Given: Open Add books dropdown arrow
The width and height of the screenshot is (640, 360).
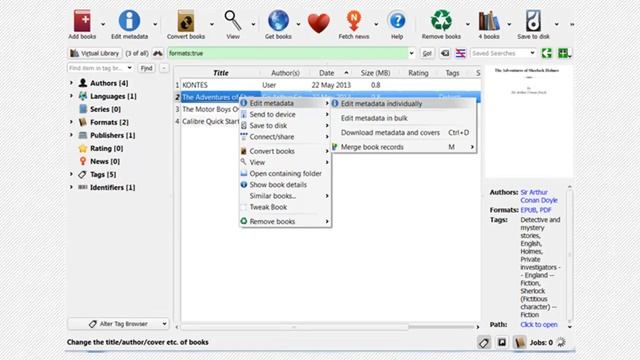Looking at the screenshot, I should tap(103, 24).
